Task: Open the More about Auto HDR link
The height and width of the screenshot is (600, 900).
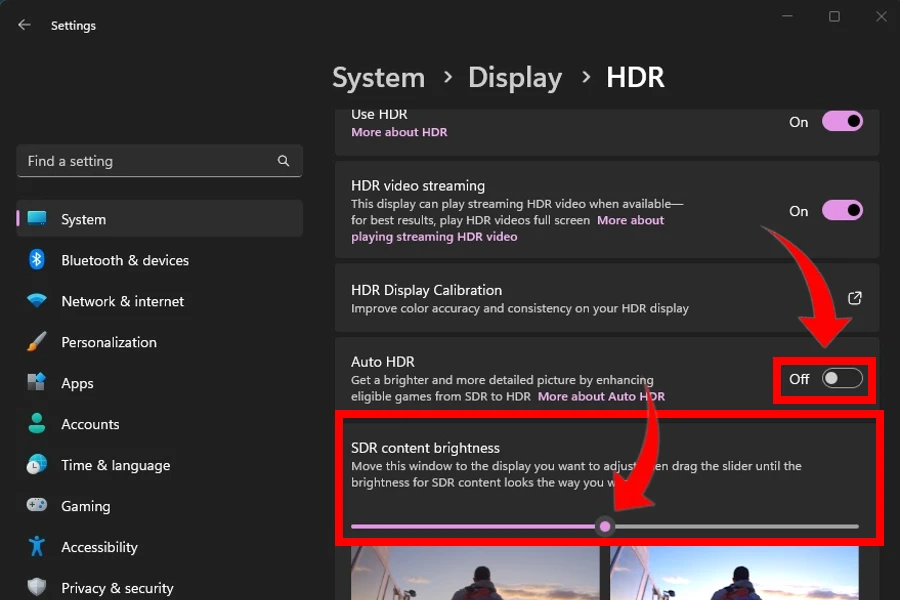Action: (x=601, y=396)
